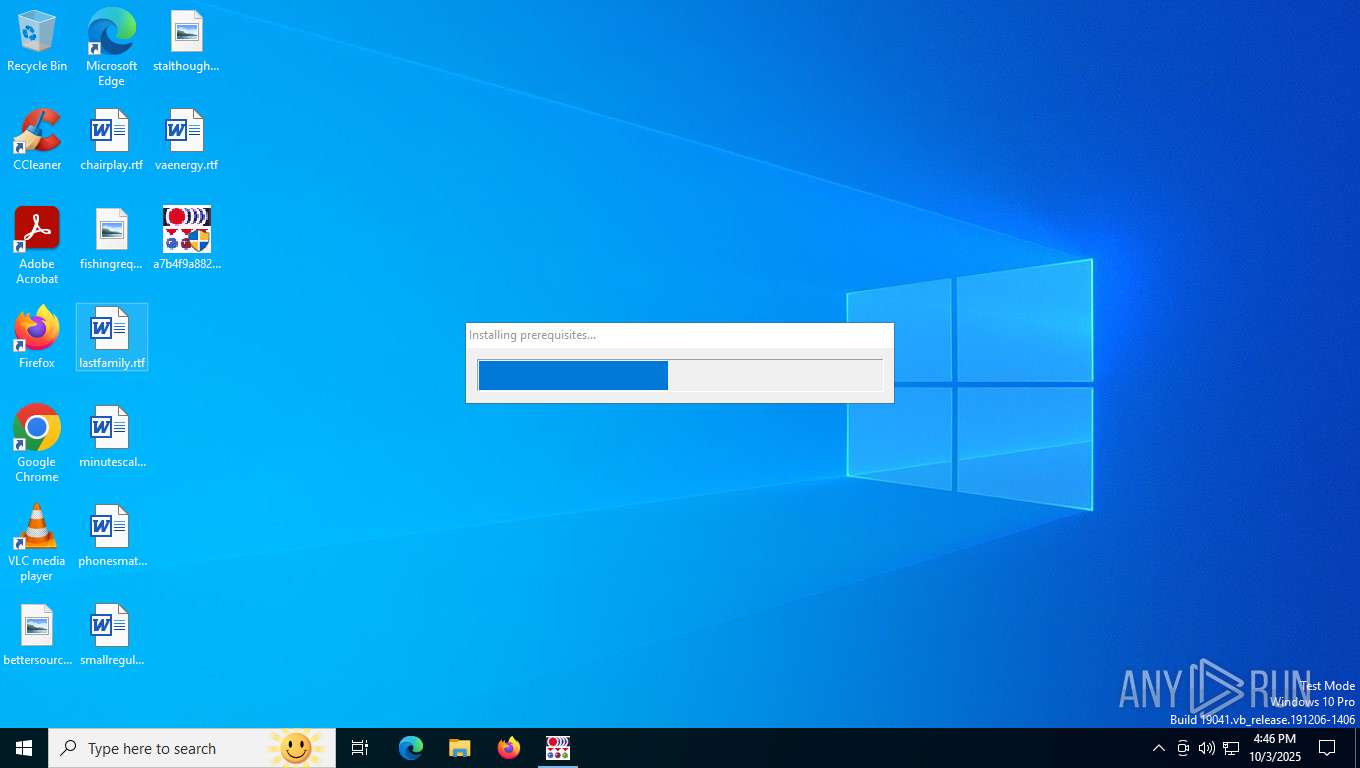Viewport: 1360px width, 768px height.
Task: Select the smallregul document icon
Action: pyautogui.click(x=111, y=636)
